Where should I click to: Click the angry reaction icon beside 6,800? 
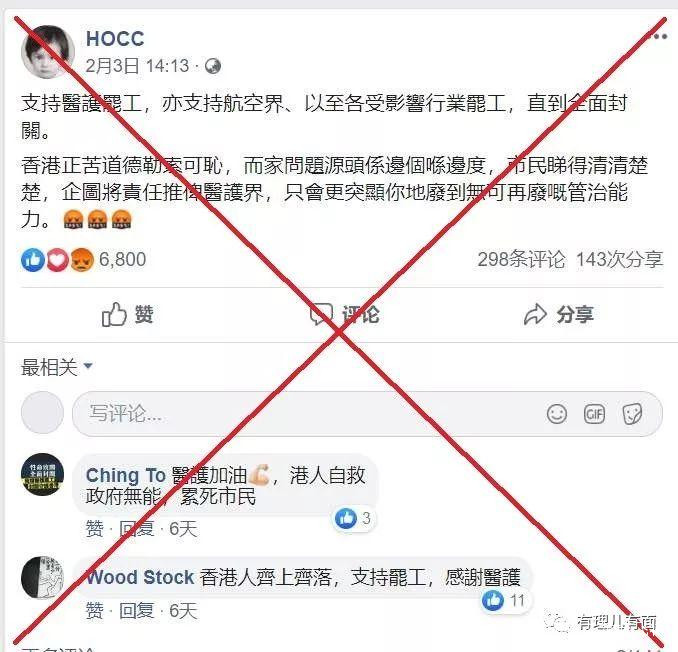point(81,260)
